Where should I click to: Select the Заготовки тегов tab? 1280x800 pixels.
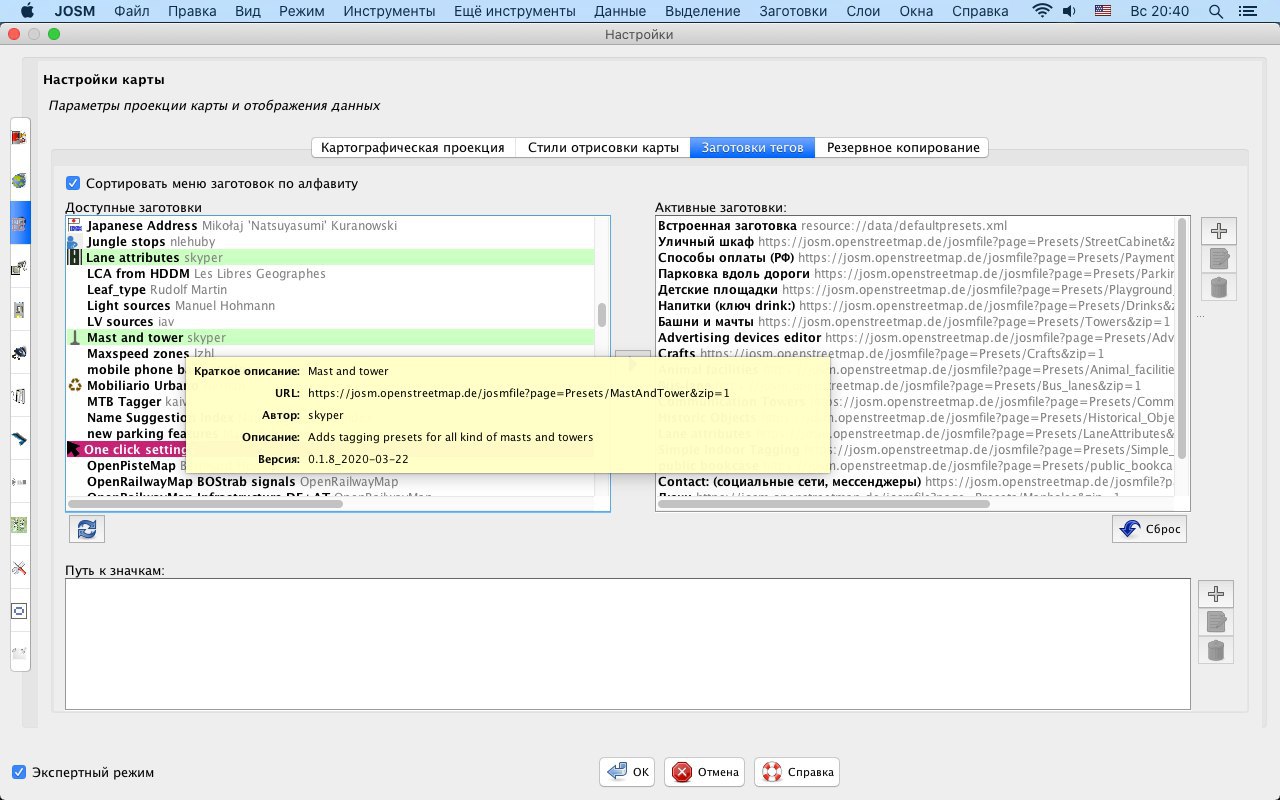point(752,148)
